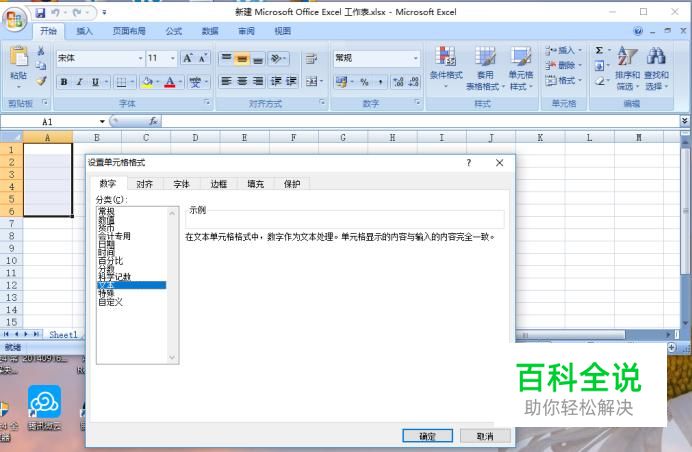The image size is (692, 452).
Task: Open 条件格式 conditional formatting
Action: click(446, 66)
